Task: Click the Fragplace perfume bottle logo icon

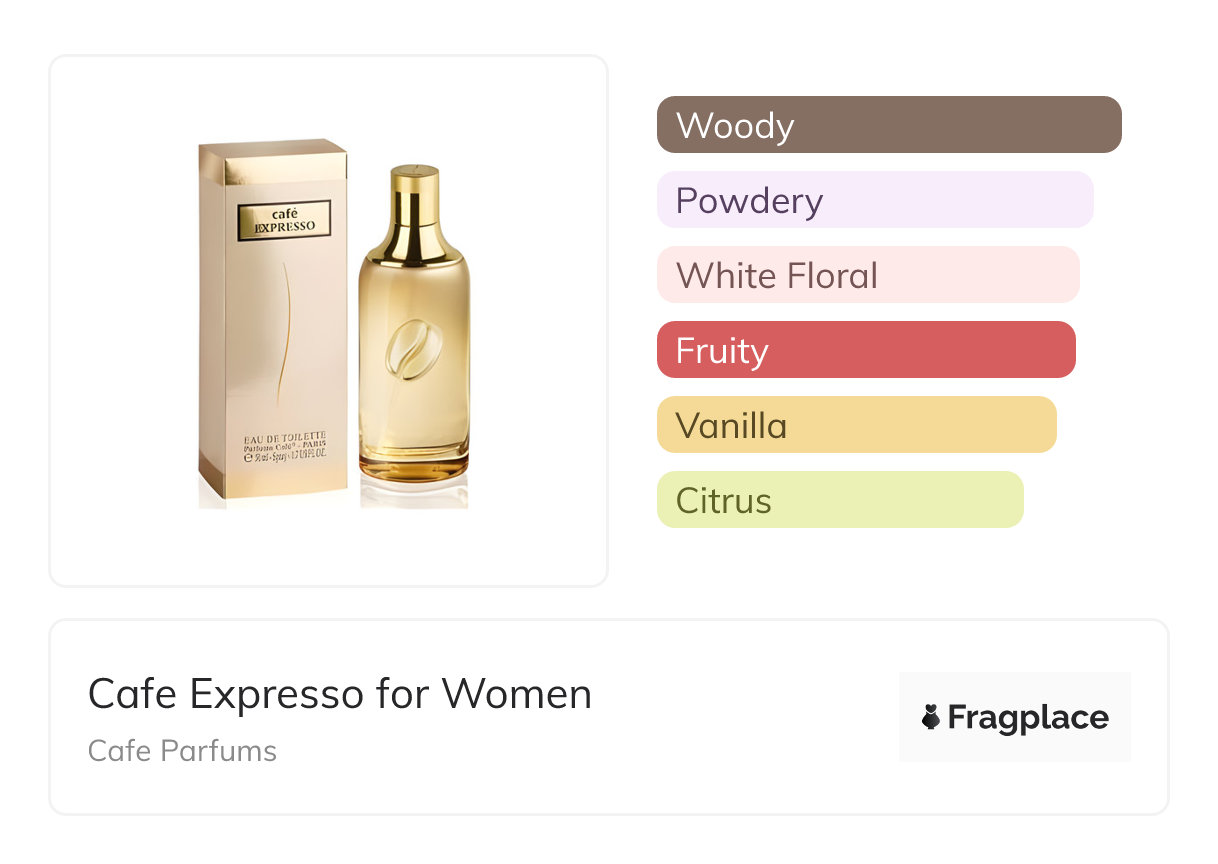Action: pos(931,718)
